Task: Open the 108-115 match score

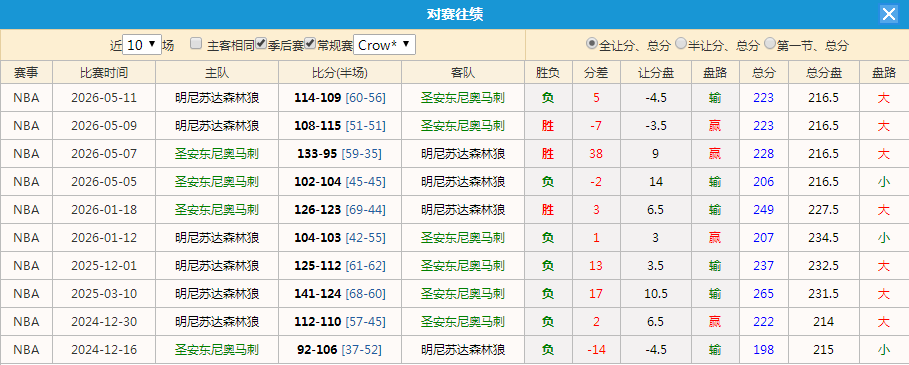Action: point(318,126)
